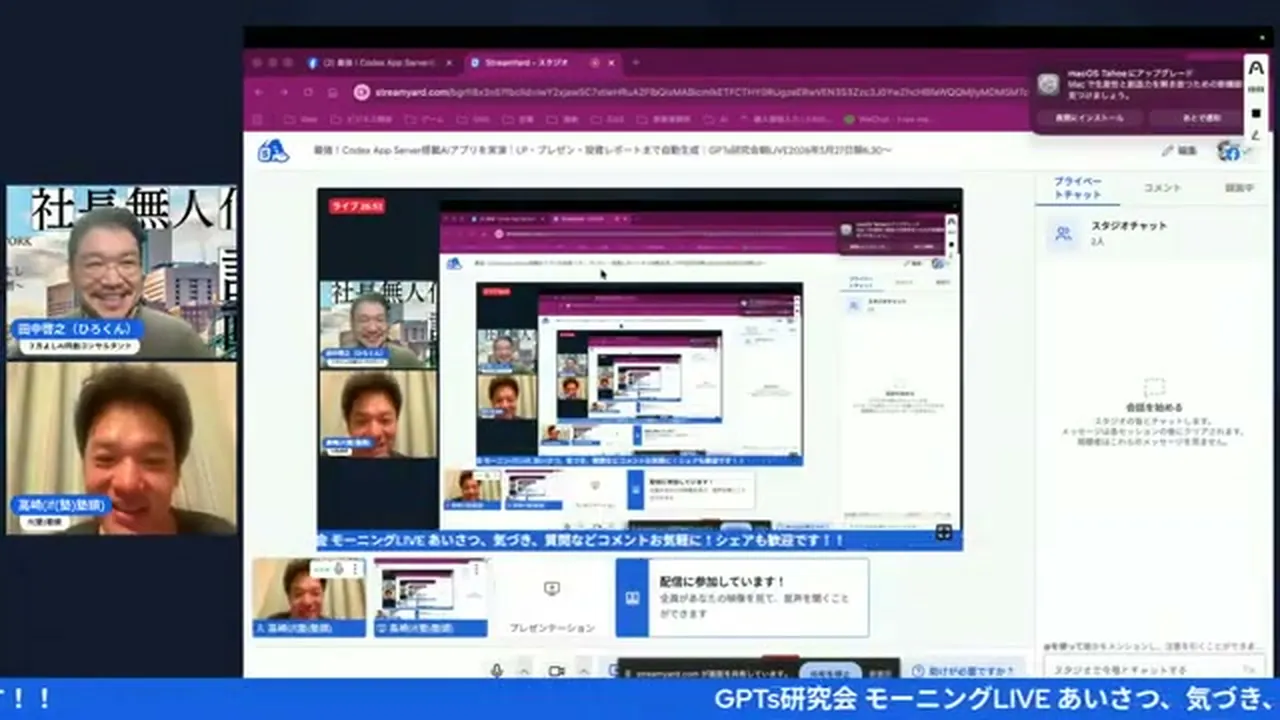This screenshot has height=720, width=1280.
Task: Expand microphone options chevron
Action: (524, 670)
